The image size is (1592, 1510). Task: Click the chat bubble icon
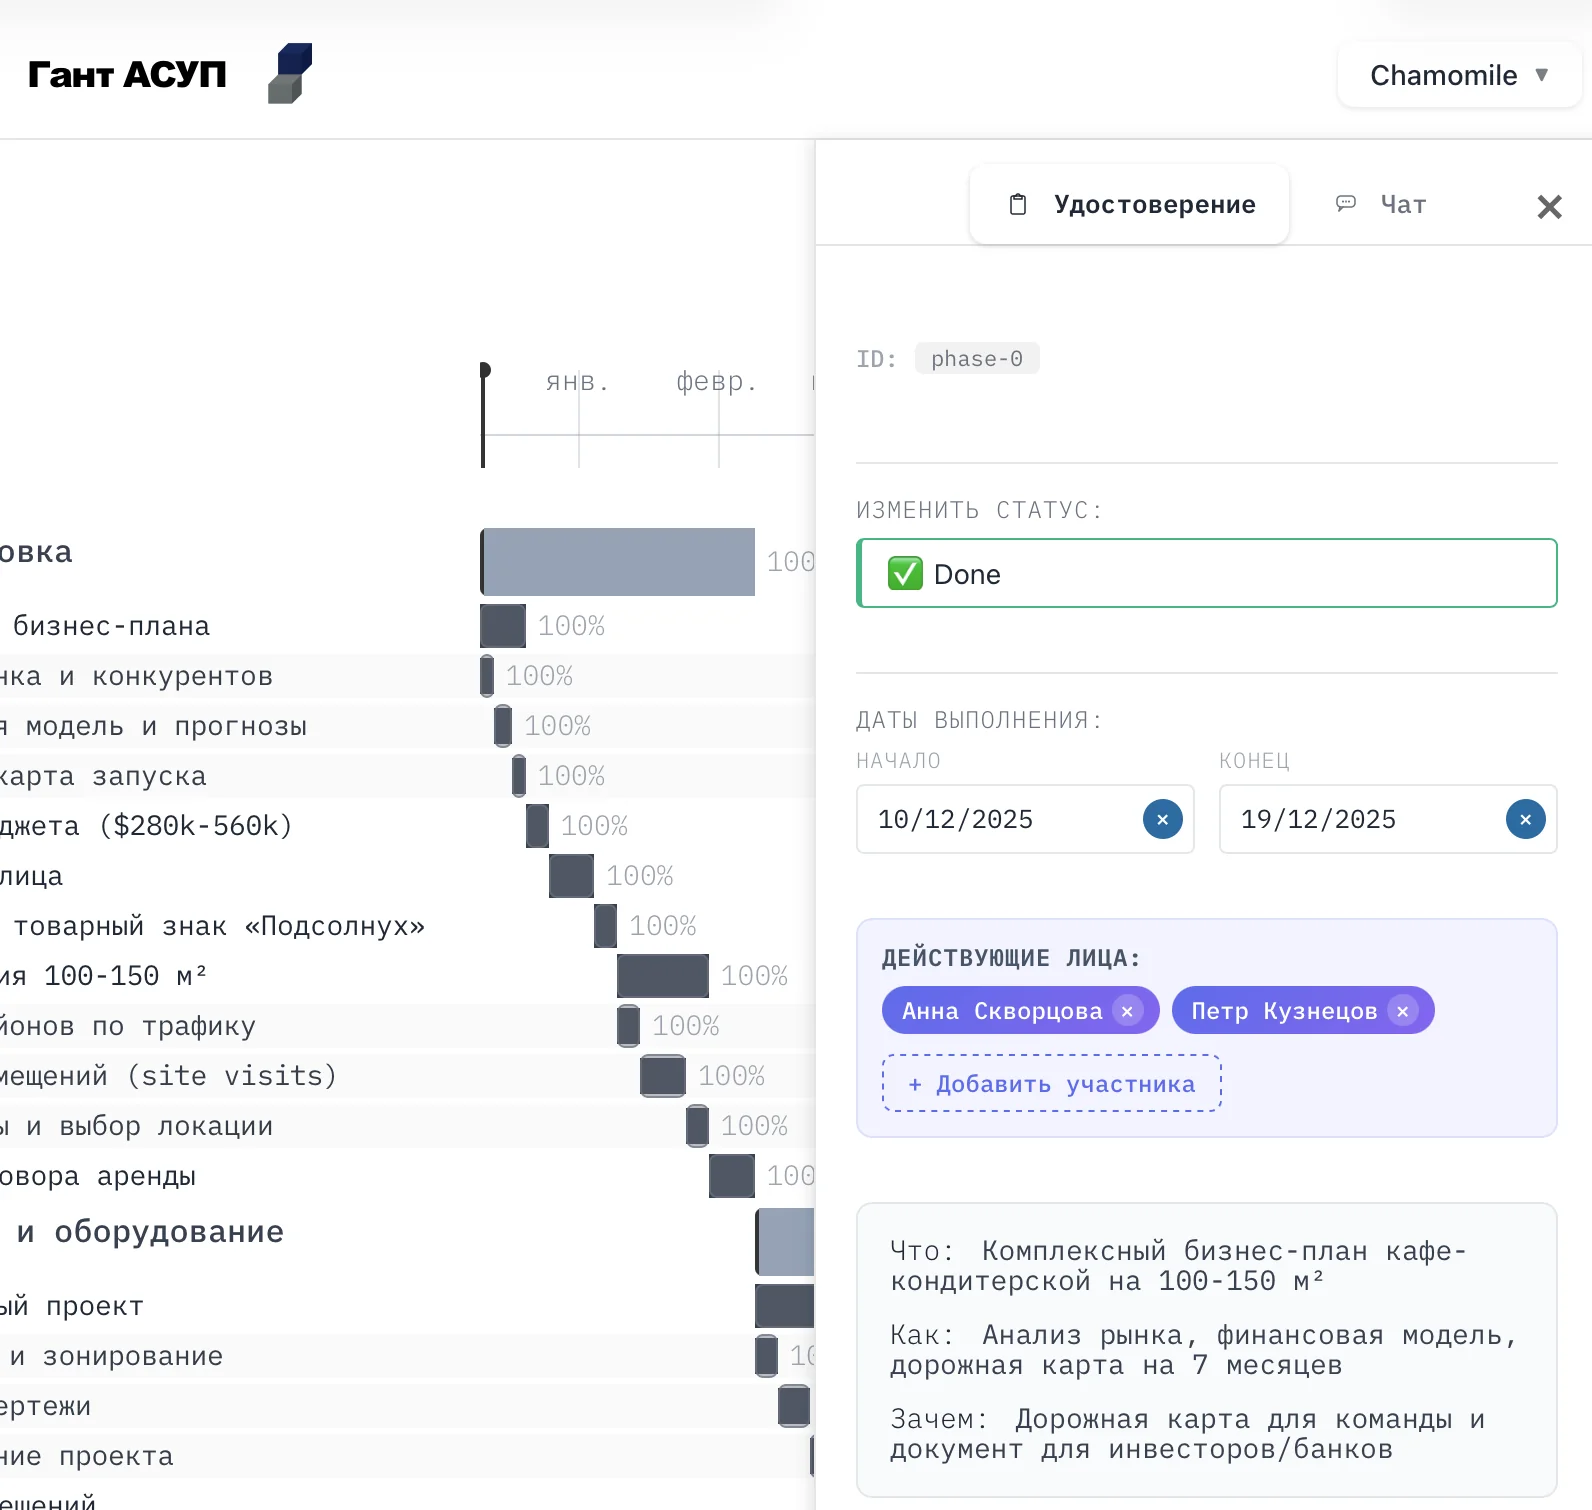1346,204
